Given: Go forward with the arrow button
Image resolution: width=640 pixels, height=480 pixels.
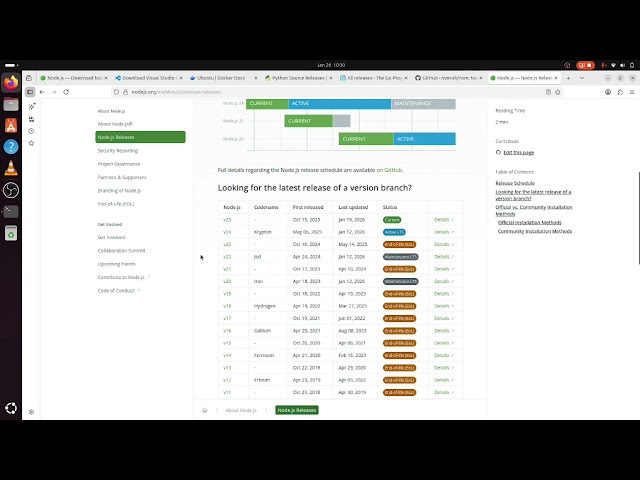Looking at the screenshot, I should point(54,92).
